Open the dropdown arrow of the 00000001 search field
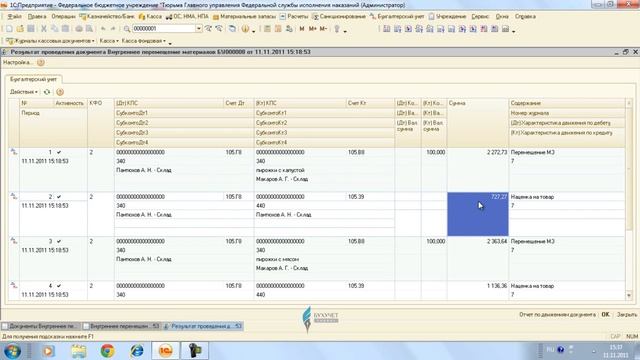 click(199, 29)
